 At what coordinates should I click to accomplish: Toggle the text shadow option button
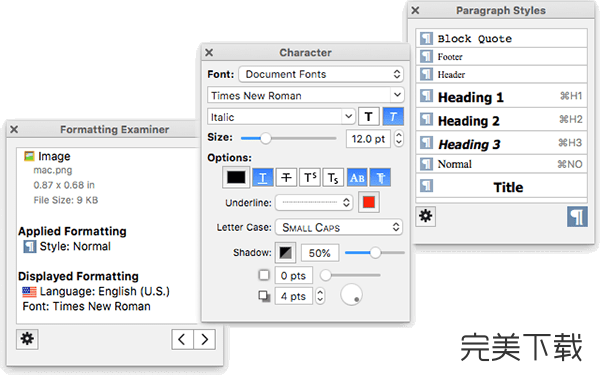[x=380, y=178]
